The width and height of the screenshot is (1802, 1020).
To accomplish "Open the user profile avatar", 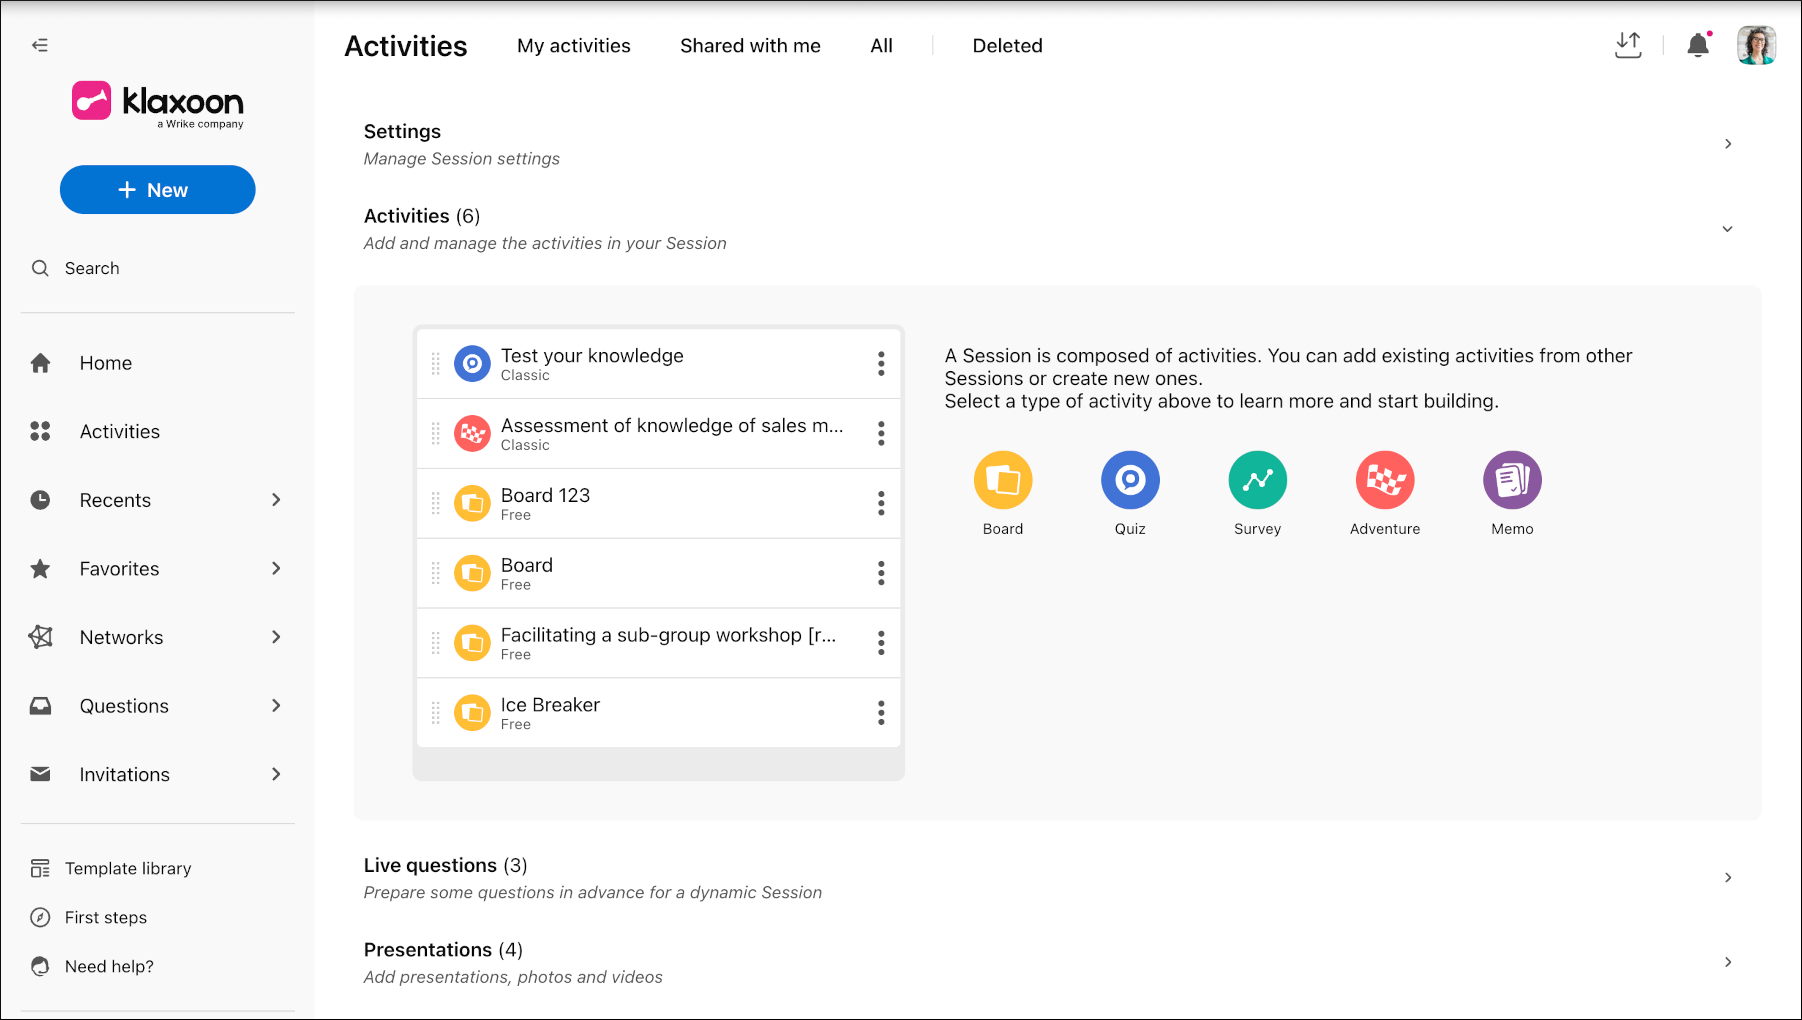I will click(x=1756, y=45).
